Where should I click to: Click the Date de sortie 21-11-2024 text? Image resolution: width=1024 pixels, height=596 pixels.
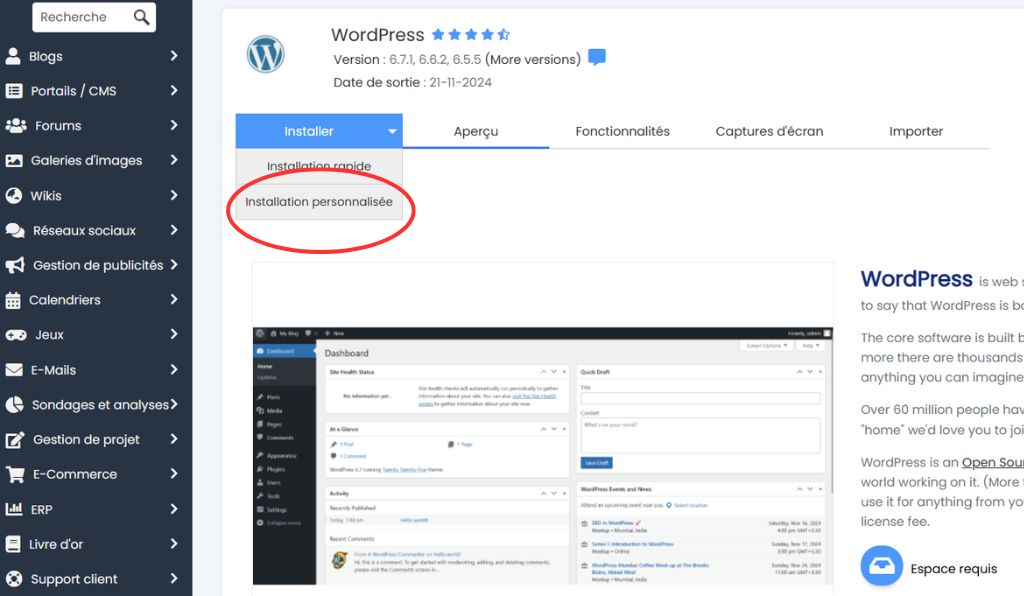coord(412,82)
